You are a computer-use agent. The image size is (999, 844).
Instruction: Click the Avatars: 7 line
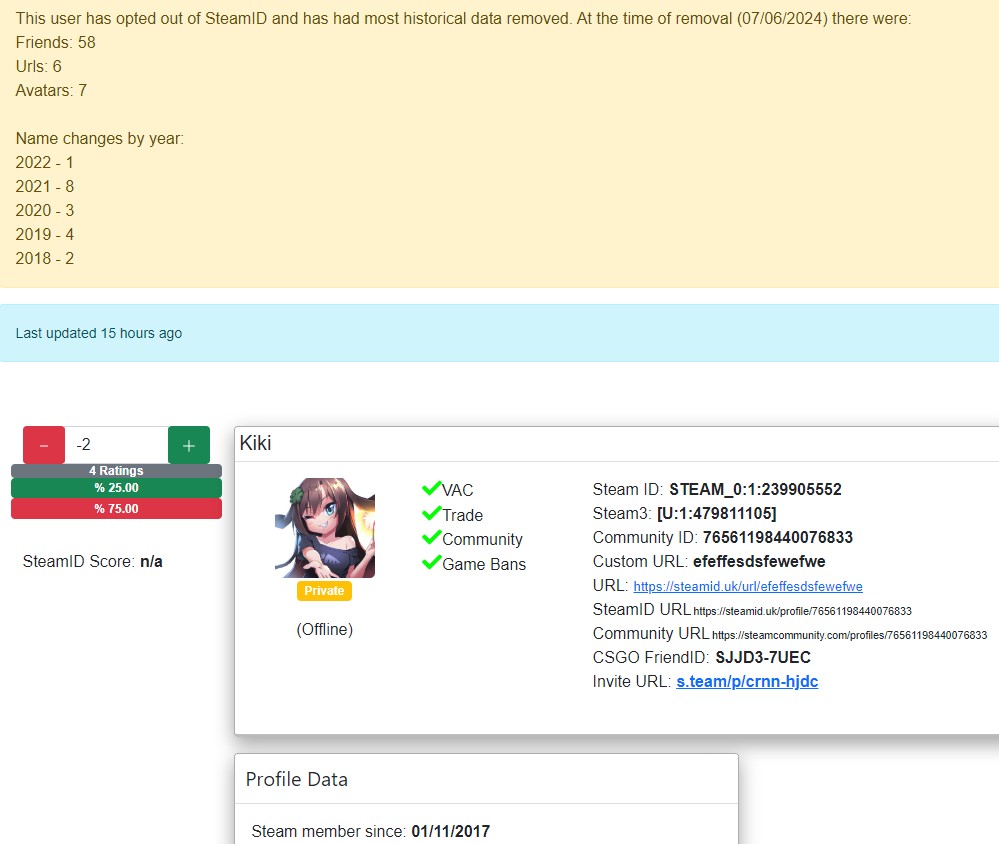(51, 90)
